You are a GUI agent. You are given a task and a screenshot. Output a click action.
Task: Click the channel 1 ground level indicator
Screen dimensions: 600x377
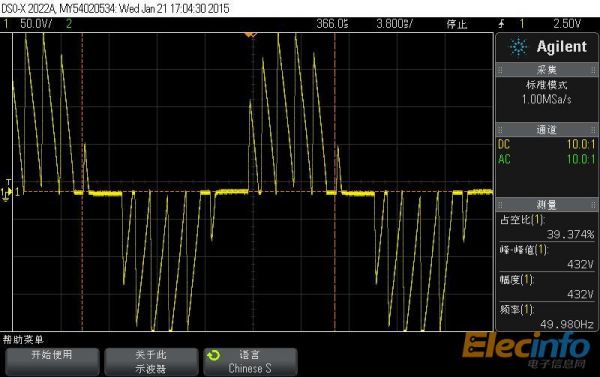pos(5,194)
